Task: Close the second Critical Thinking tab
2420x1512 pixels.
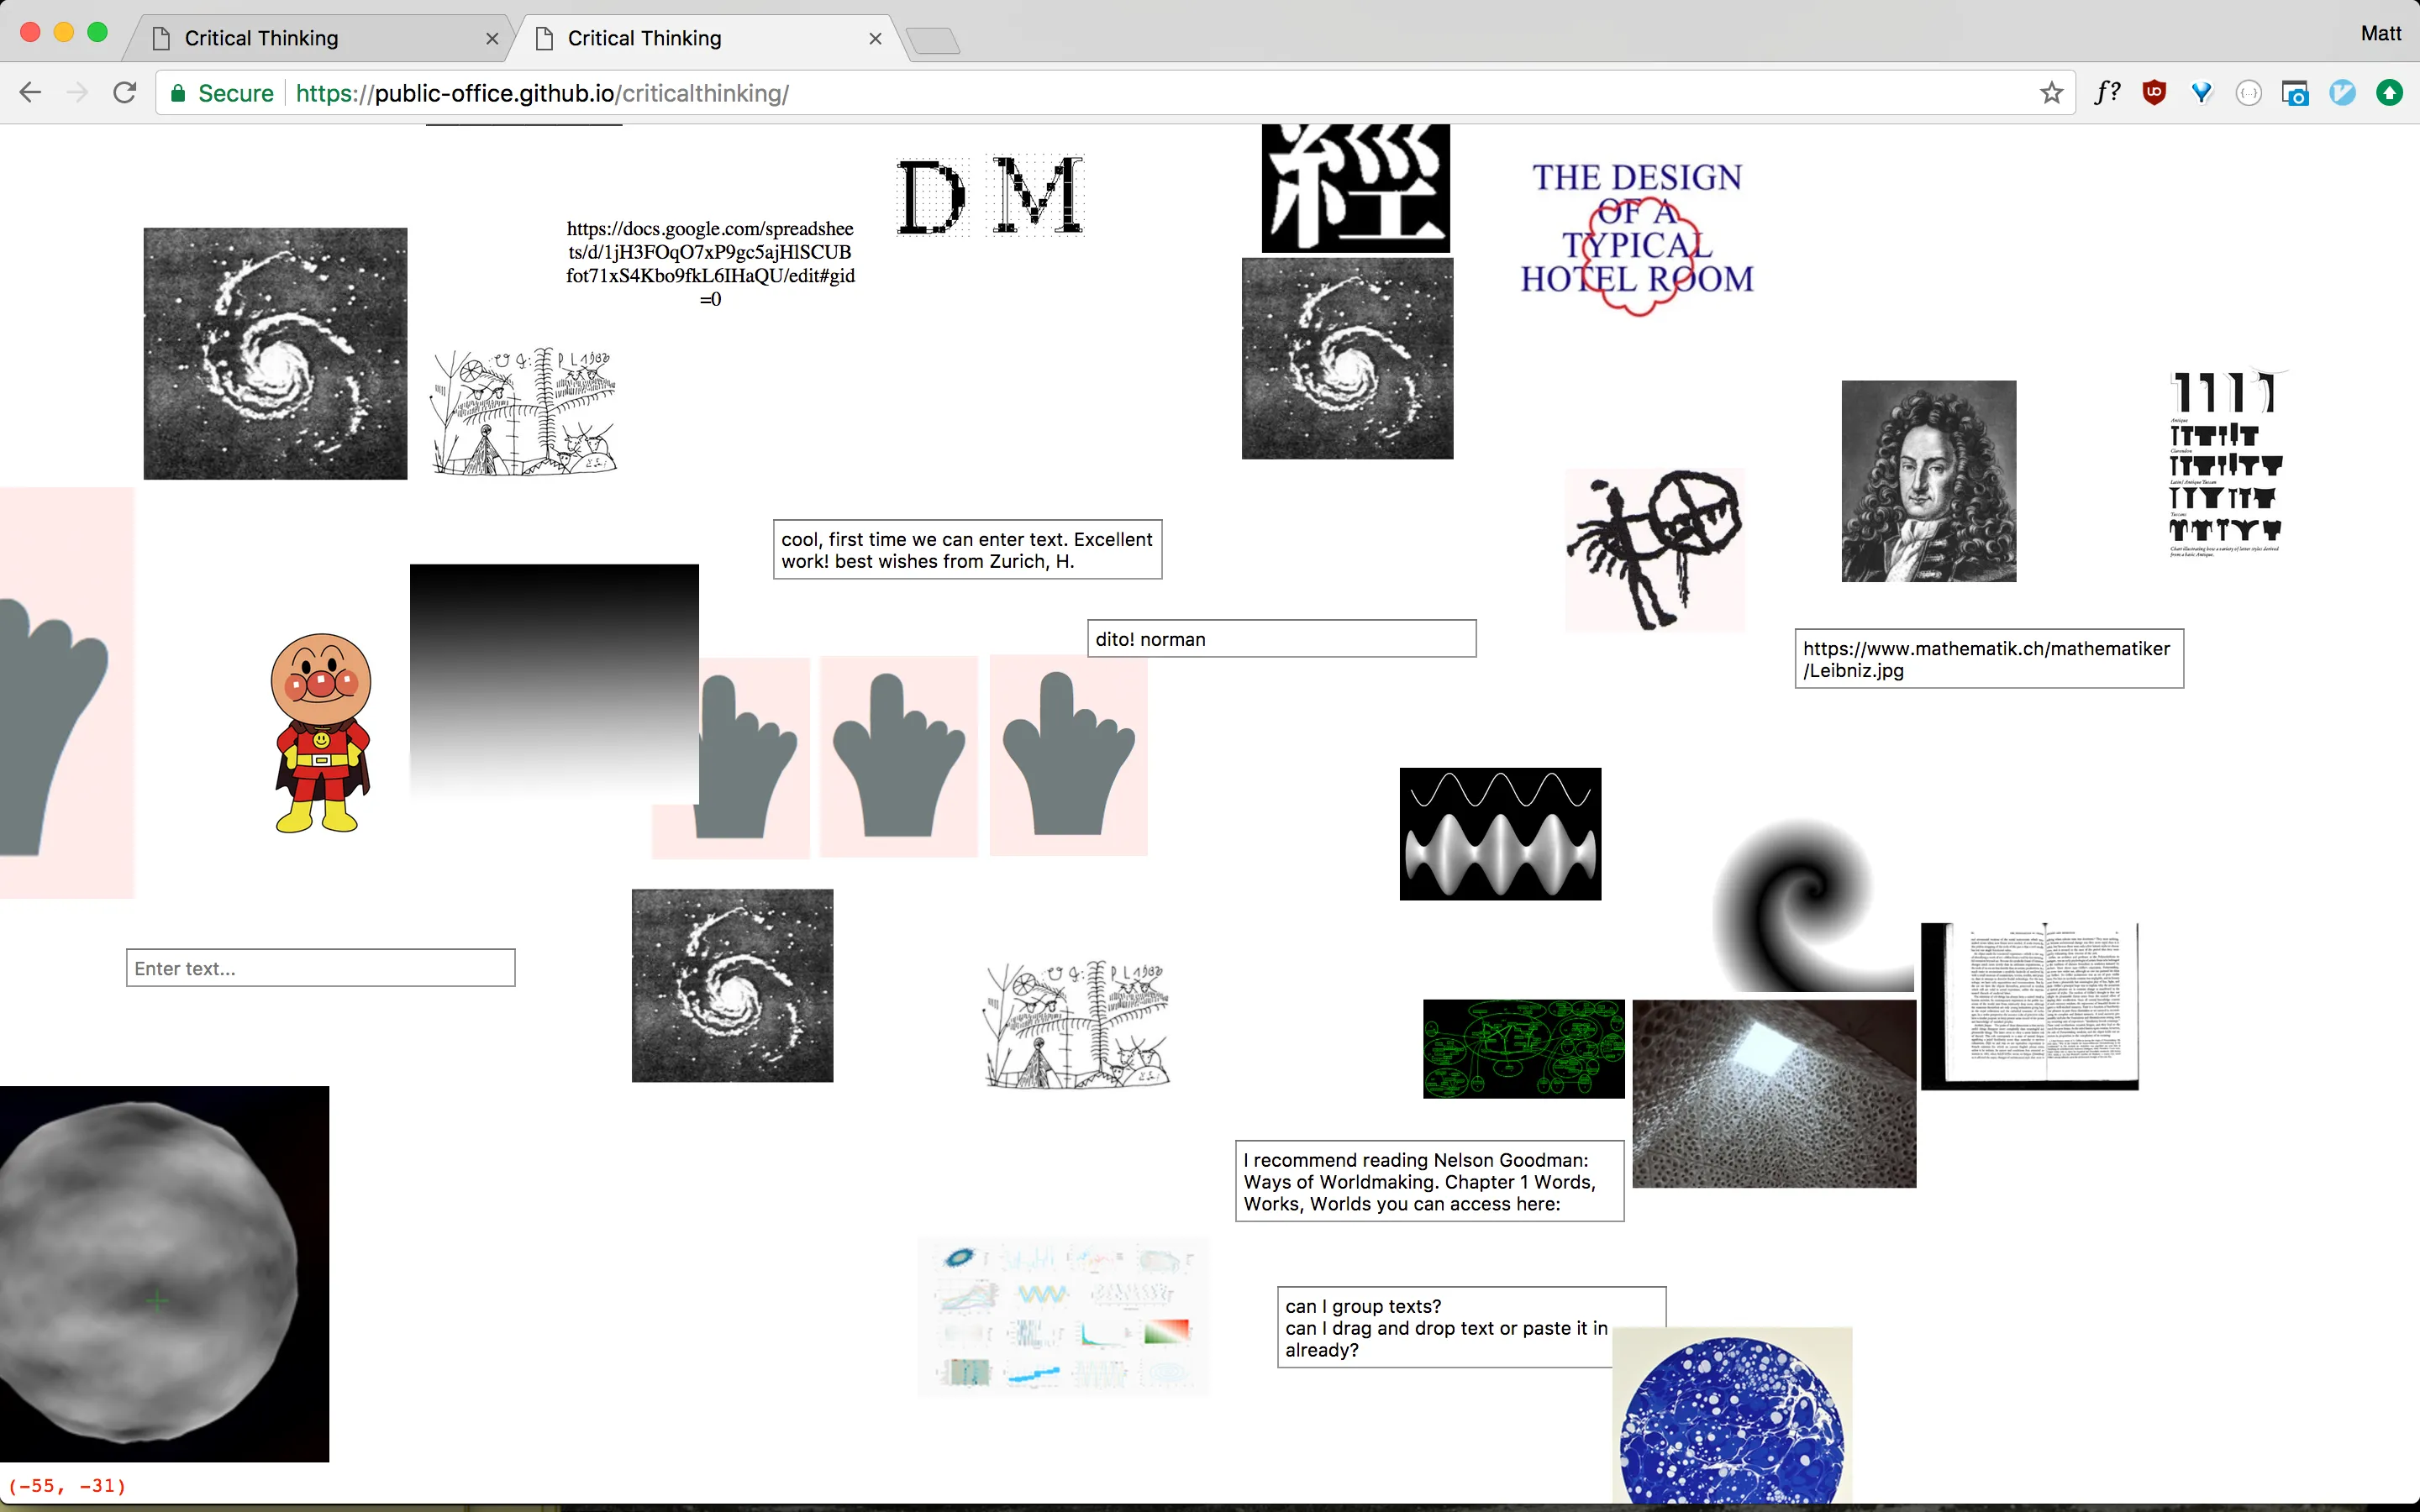Action: point(875,38)
